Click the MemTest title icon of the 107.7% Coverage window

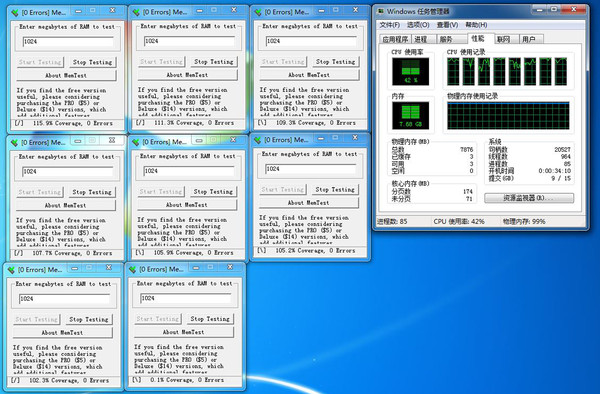point(15,143)
